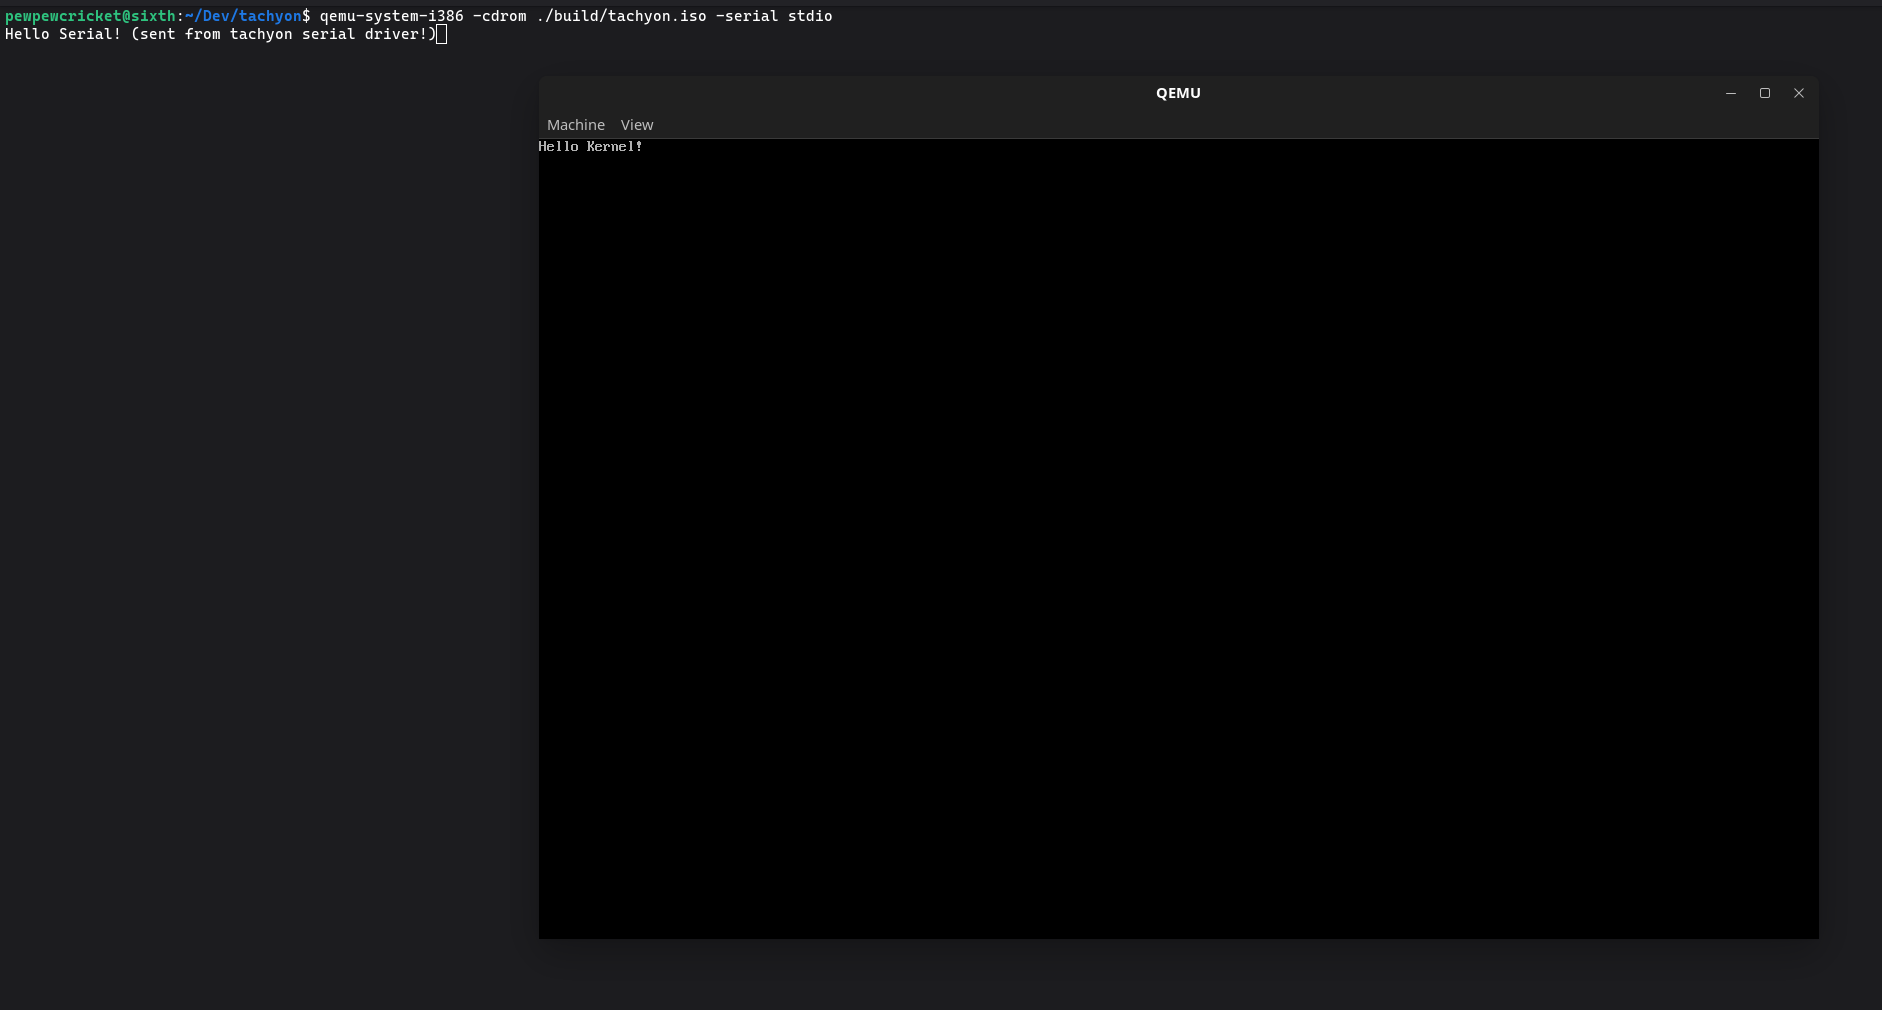The height and width of the screenshot is (1010, 1882).
Task: Click the ~/Dev/tachyon path in terminal prompt
Action: coord(243,16)
